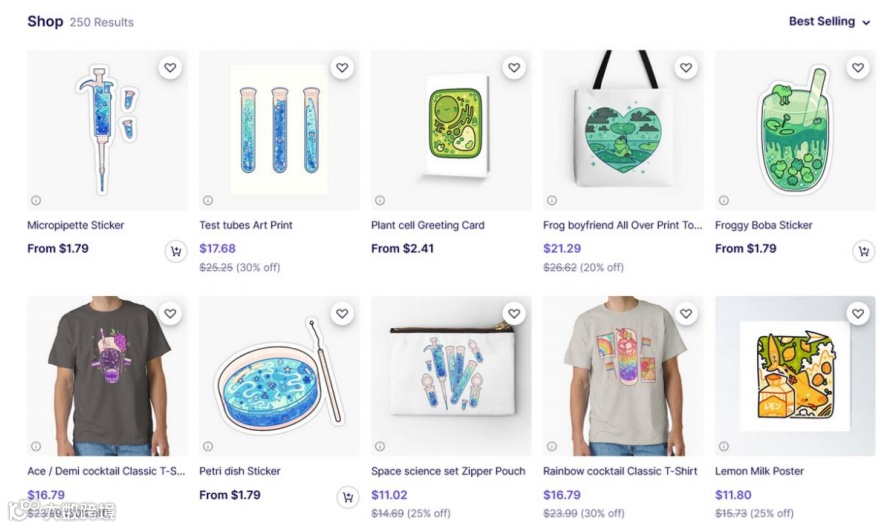Click heart icon on Lemon Milk Poster

858,313
